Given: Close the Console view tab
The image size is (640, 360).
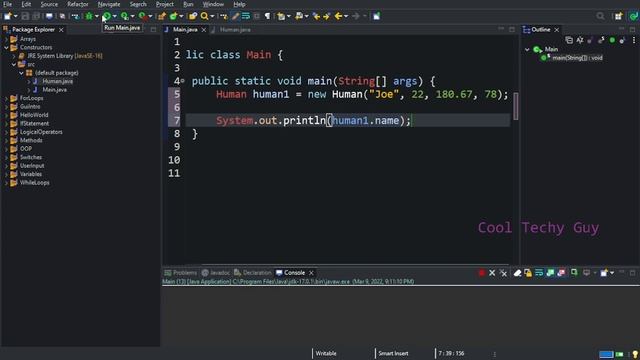Looking at the screenshot, I should (311, 273).
